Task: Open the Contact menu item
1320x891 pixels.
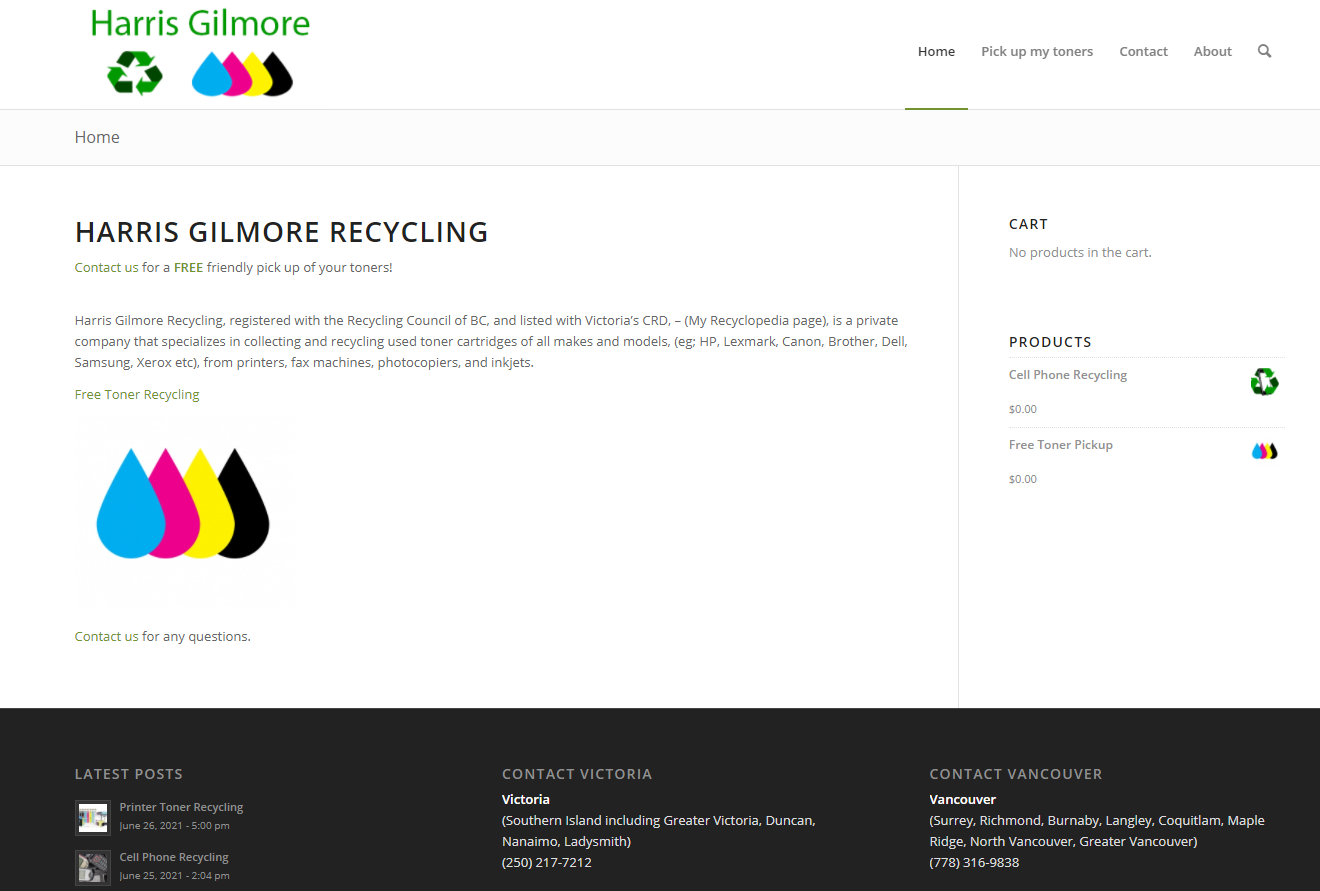Action: pos(1143,51)
